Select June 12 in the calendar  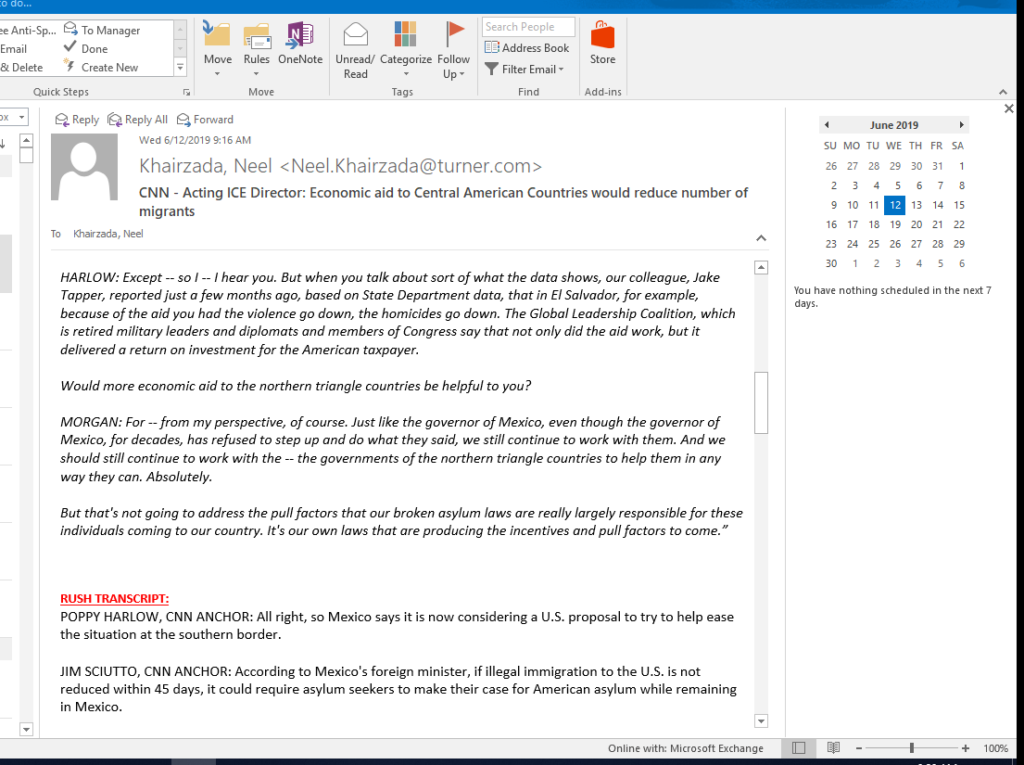[895, 205]
